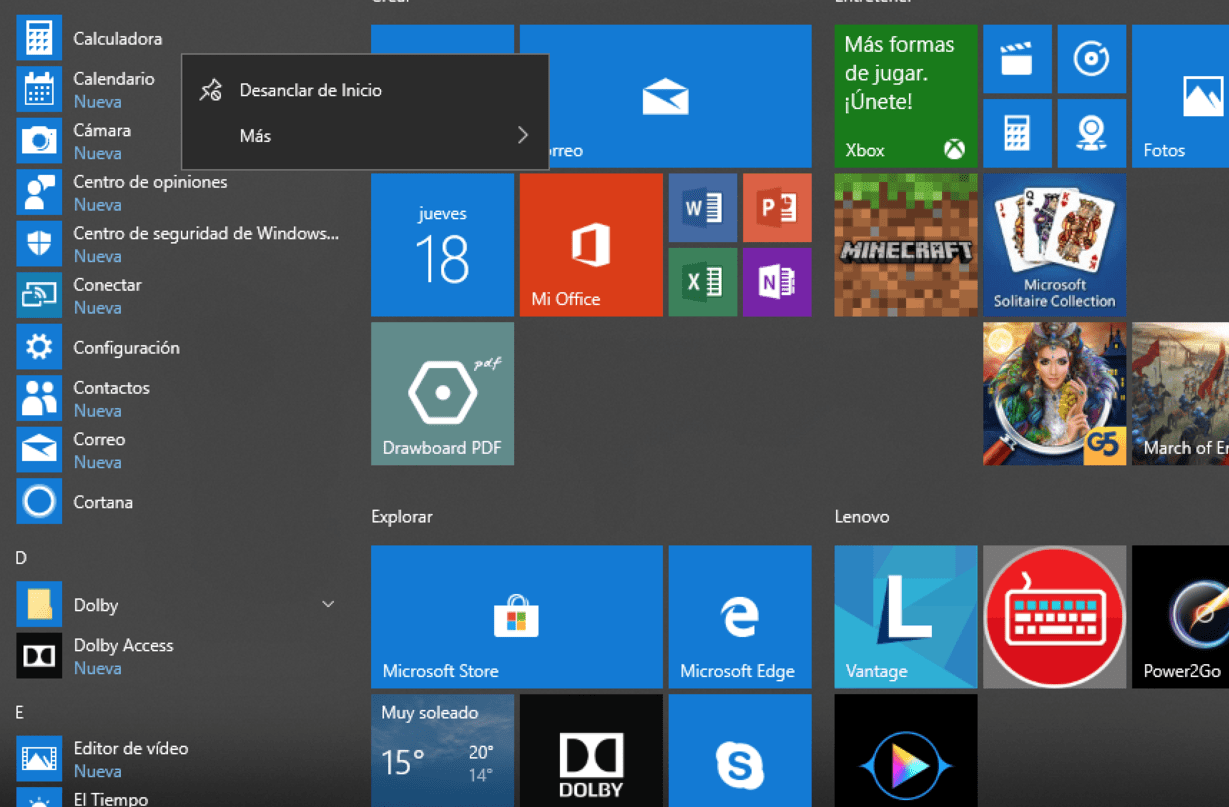Open the Excel tile
This screenshot has height=807, width=1229.
pyautogui.click(x=702, y=282)
